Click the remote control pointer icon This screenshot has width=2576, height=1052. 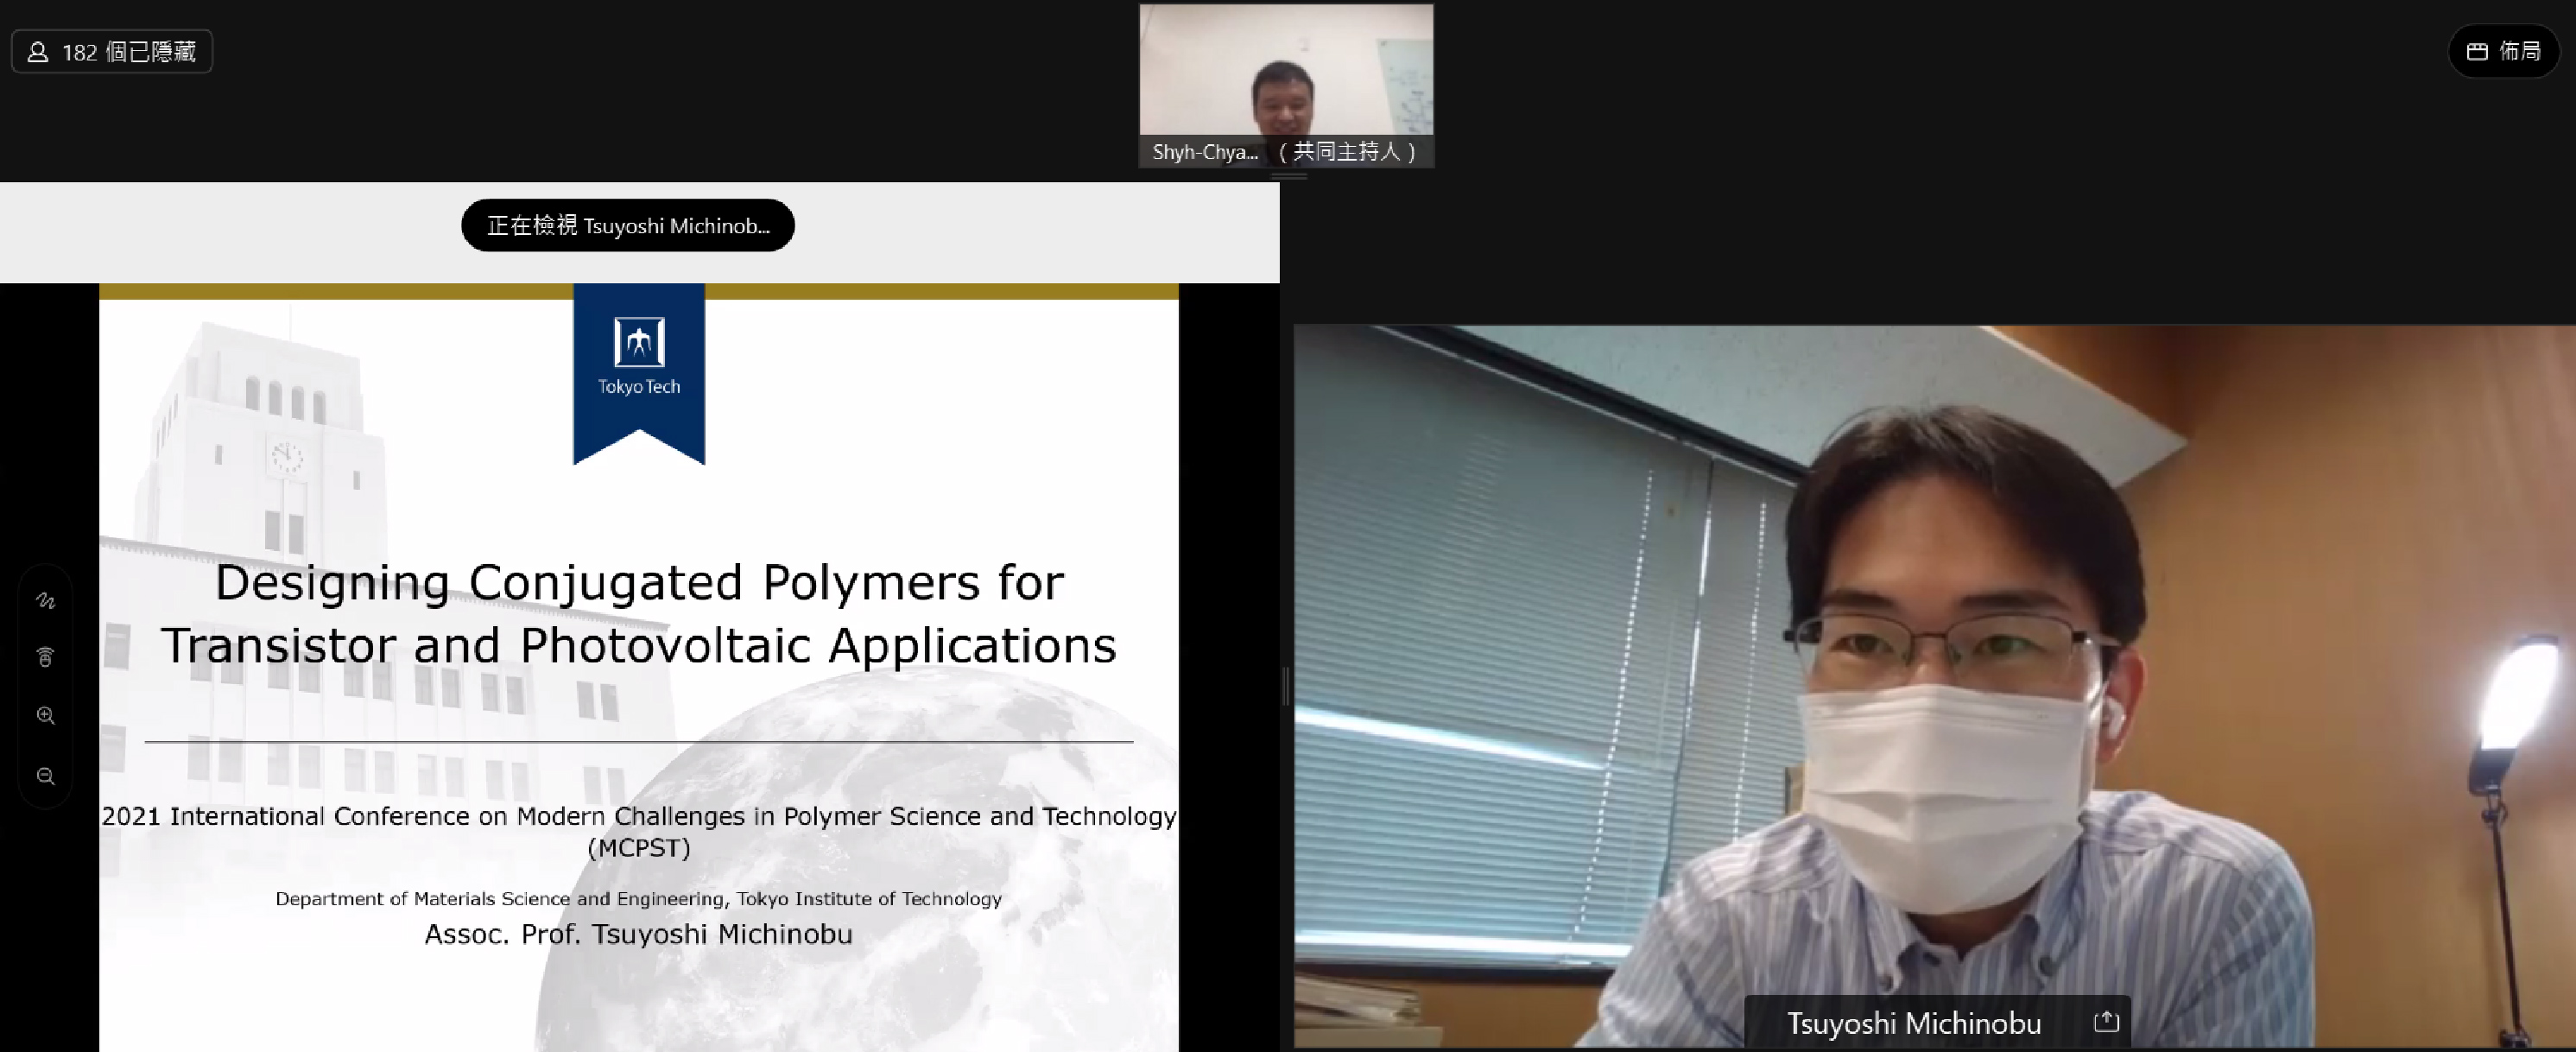tap(46, 657)
